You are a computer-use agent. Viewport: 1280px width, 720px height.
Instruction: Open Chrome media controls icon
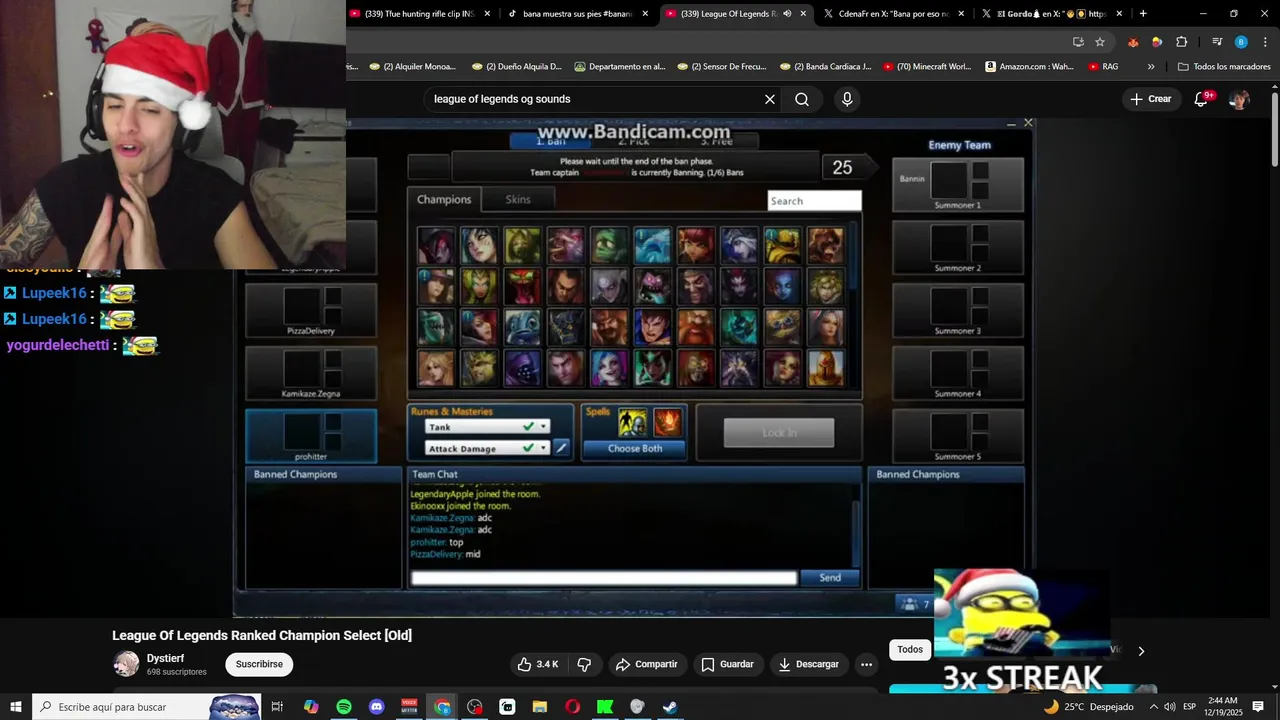[1217, 42]
